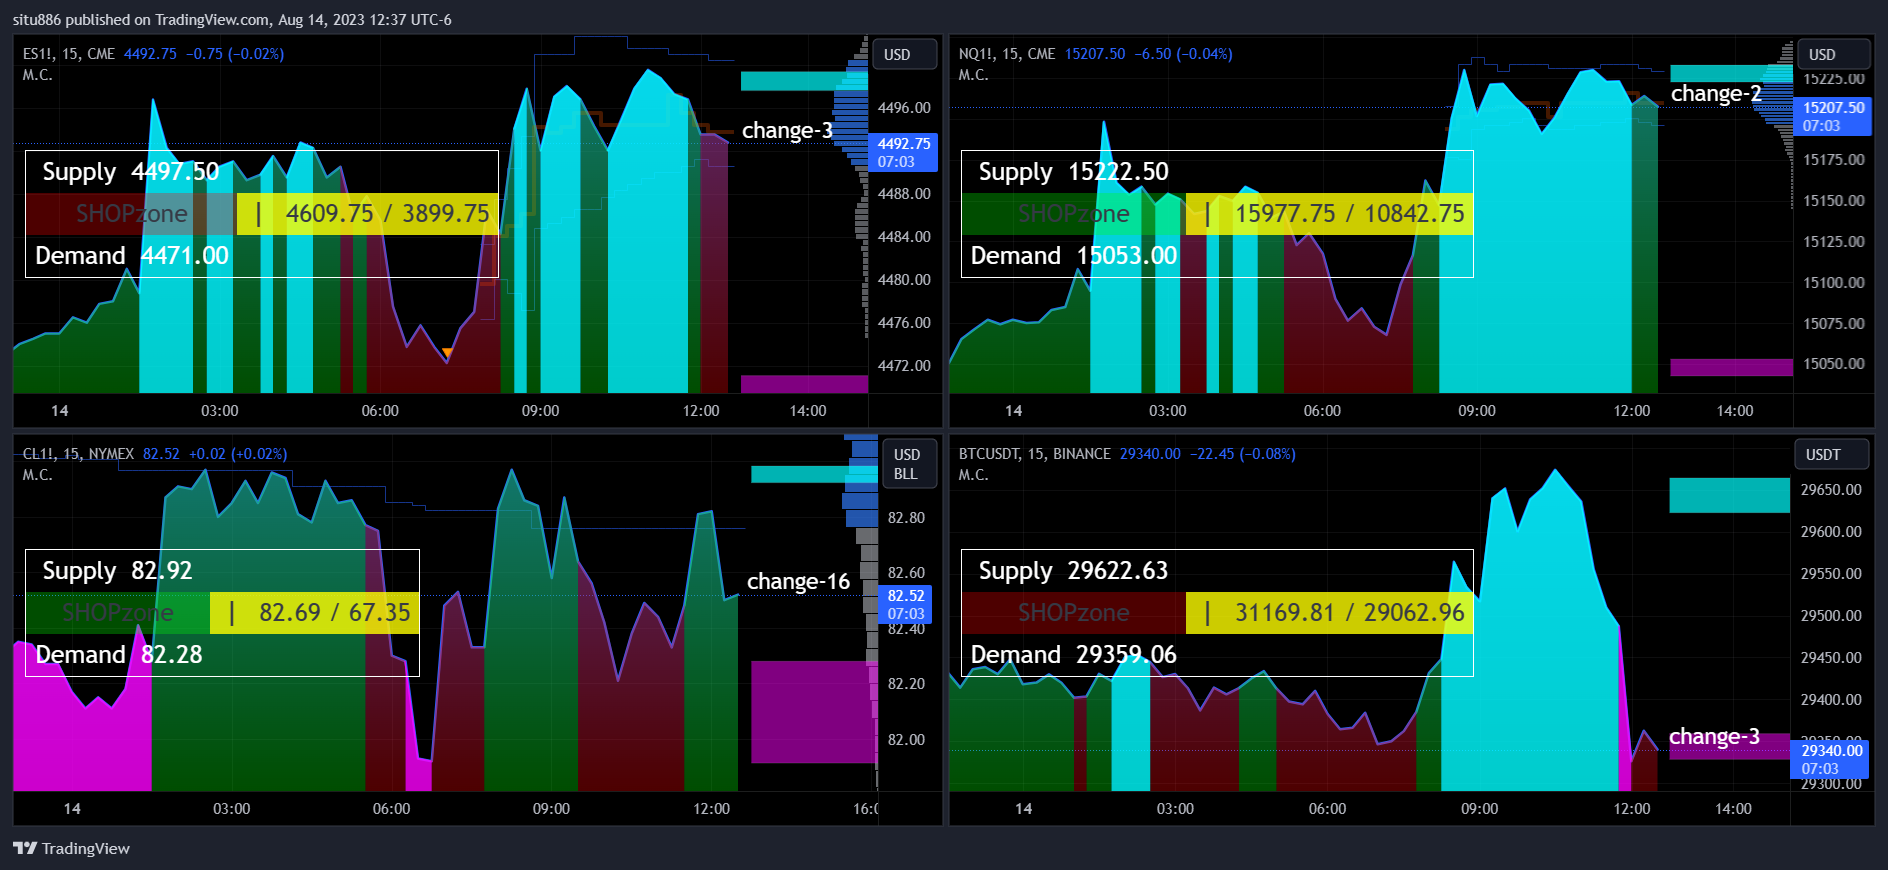Click the '-22.45 (-0.08%)' change value for BTCUSDT

[1243, 454]
